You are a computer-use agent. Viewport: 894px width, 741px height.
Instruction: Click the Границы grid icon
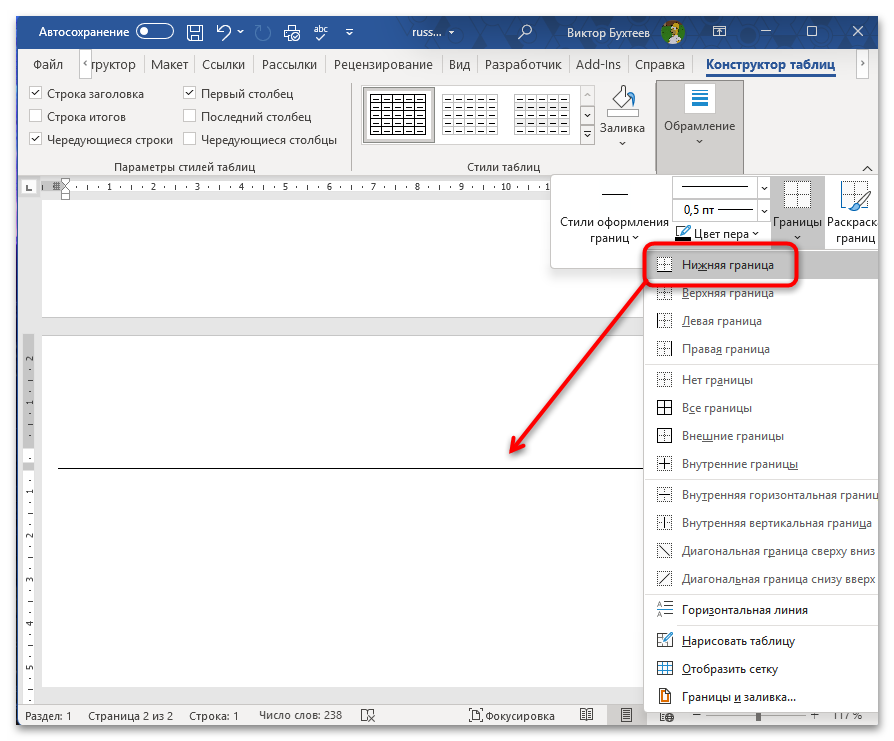797,195
